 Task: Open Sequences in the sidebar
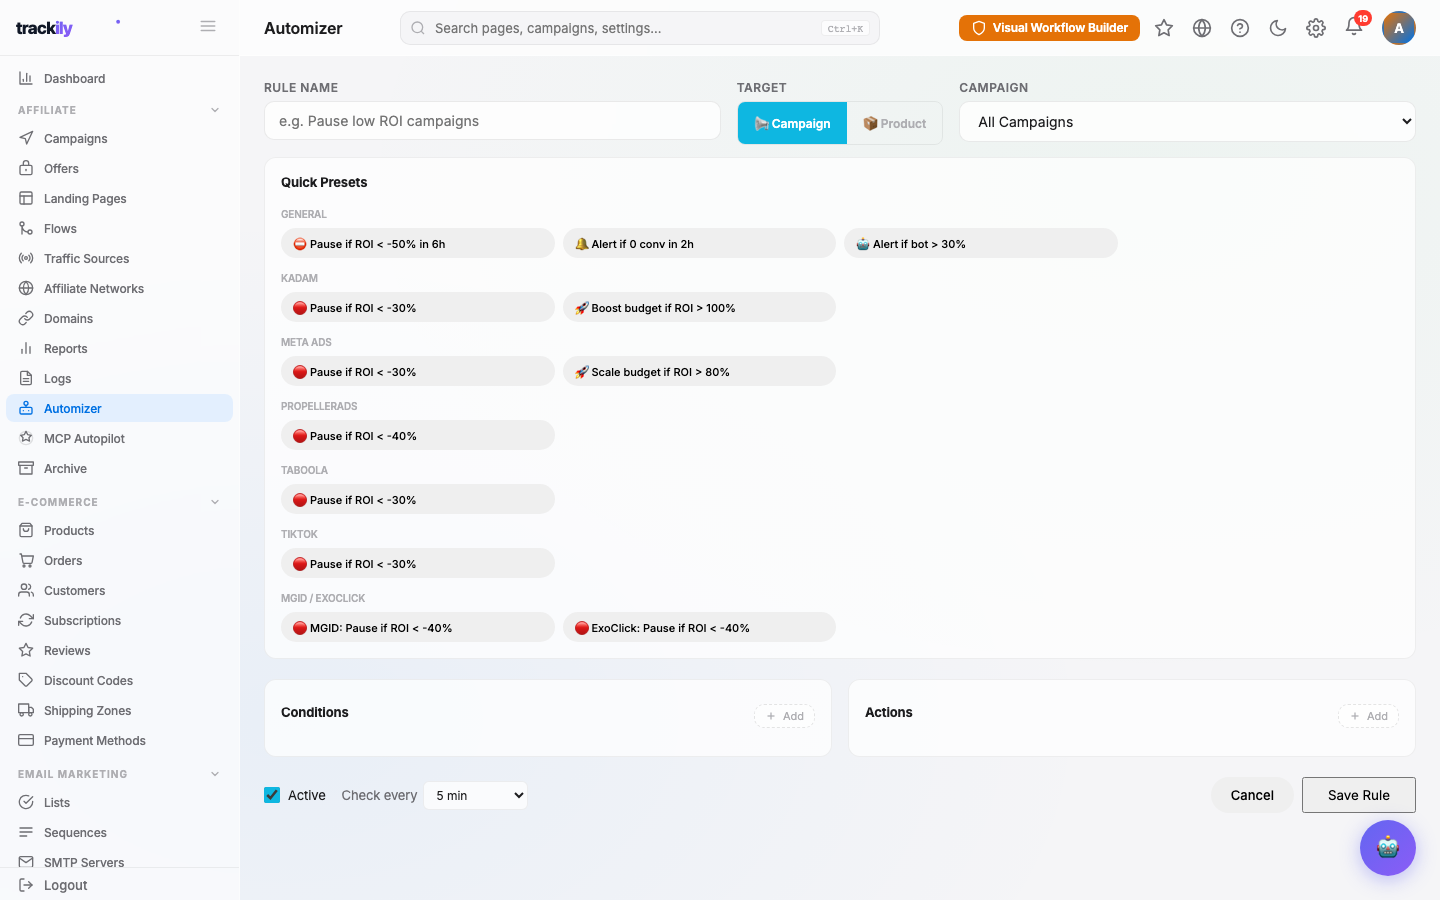tap(119, 832)
